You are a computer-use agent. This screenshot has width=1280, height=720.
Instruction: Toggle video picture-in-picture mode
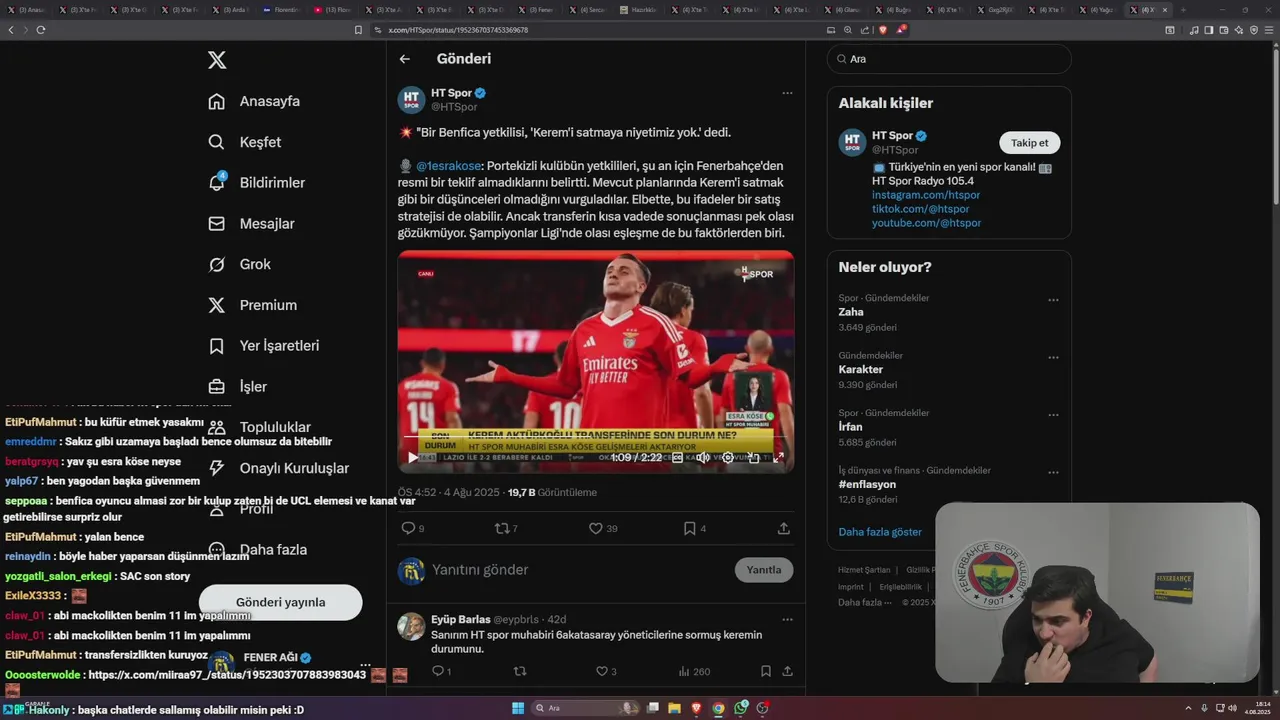click(753, 457)
